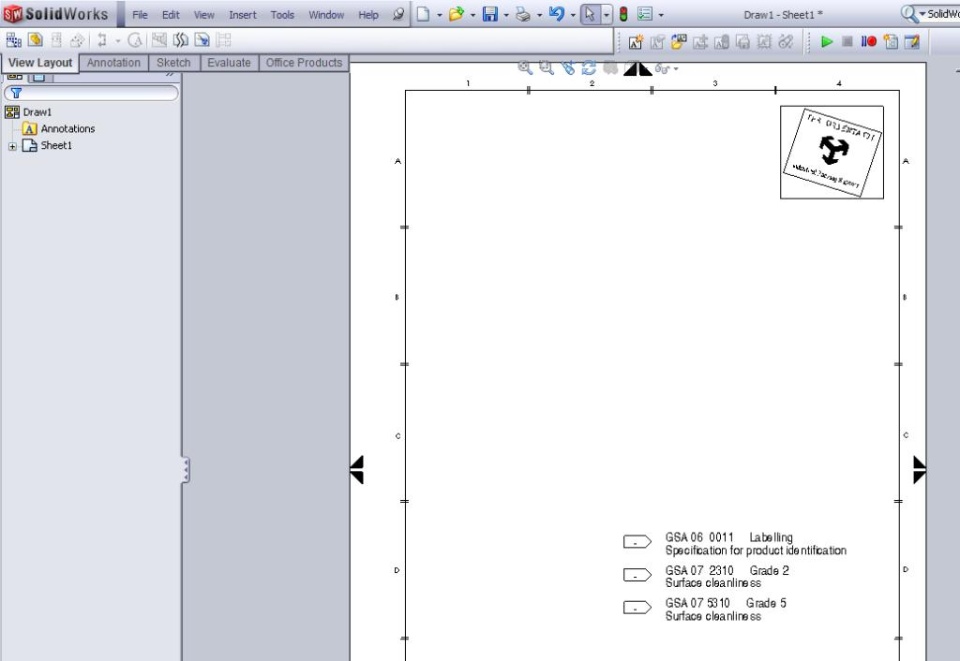Run a macro with green play button
Screen dimensions: 960x661
click(x=827, y=42)
